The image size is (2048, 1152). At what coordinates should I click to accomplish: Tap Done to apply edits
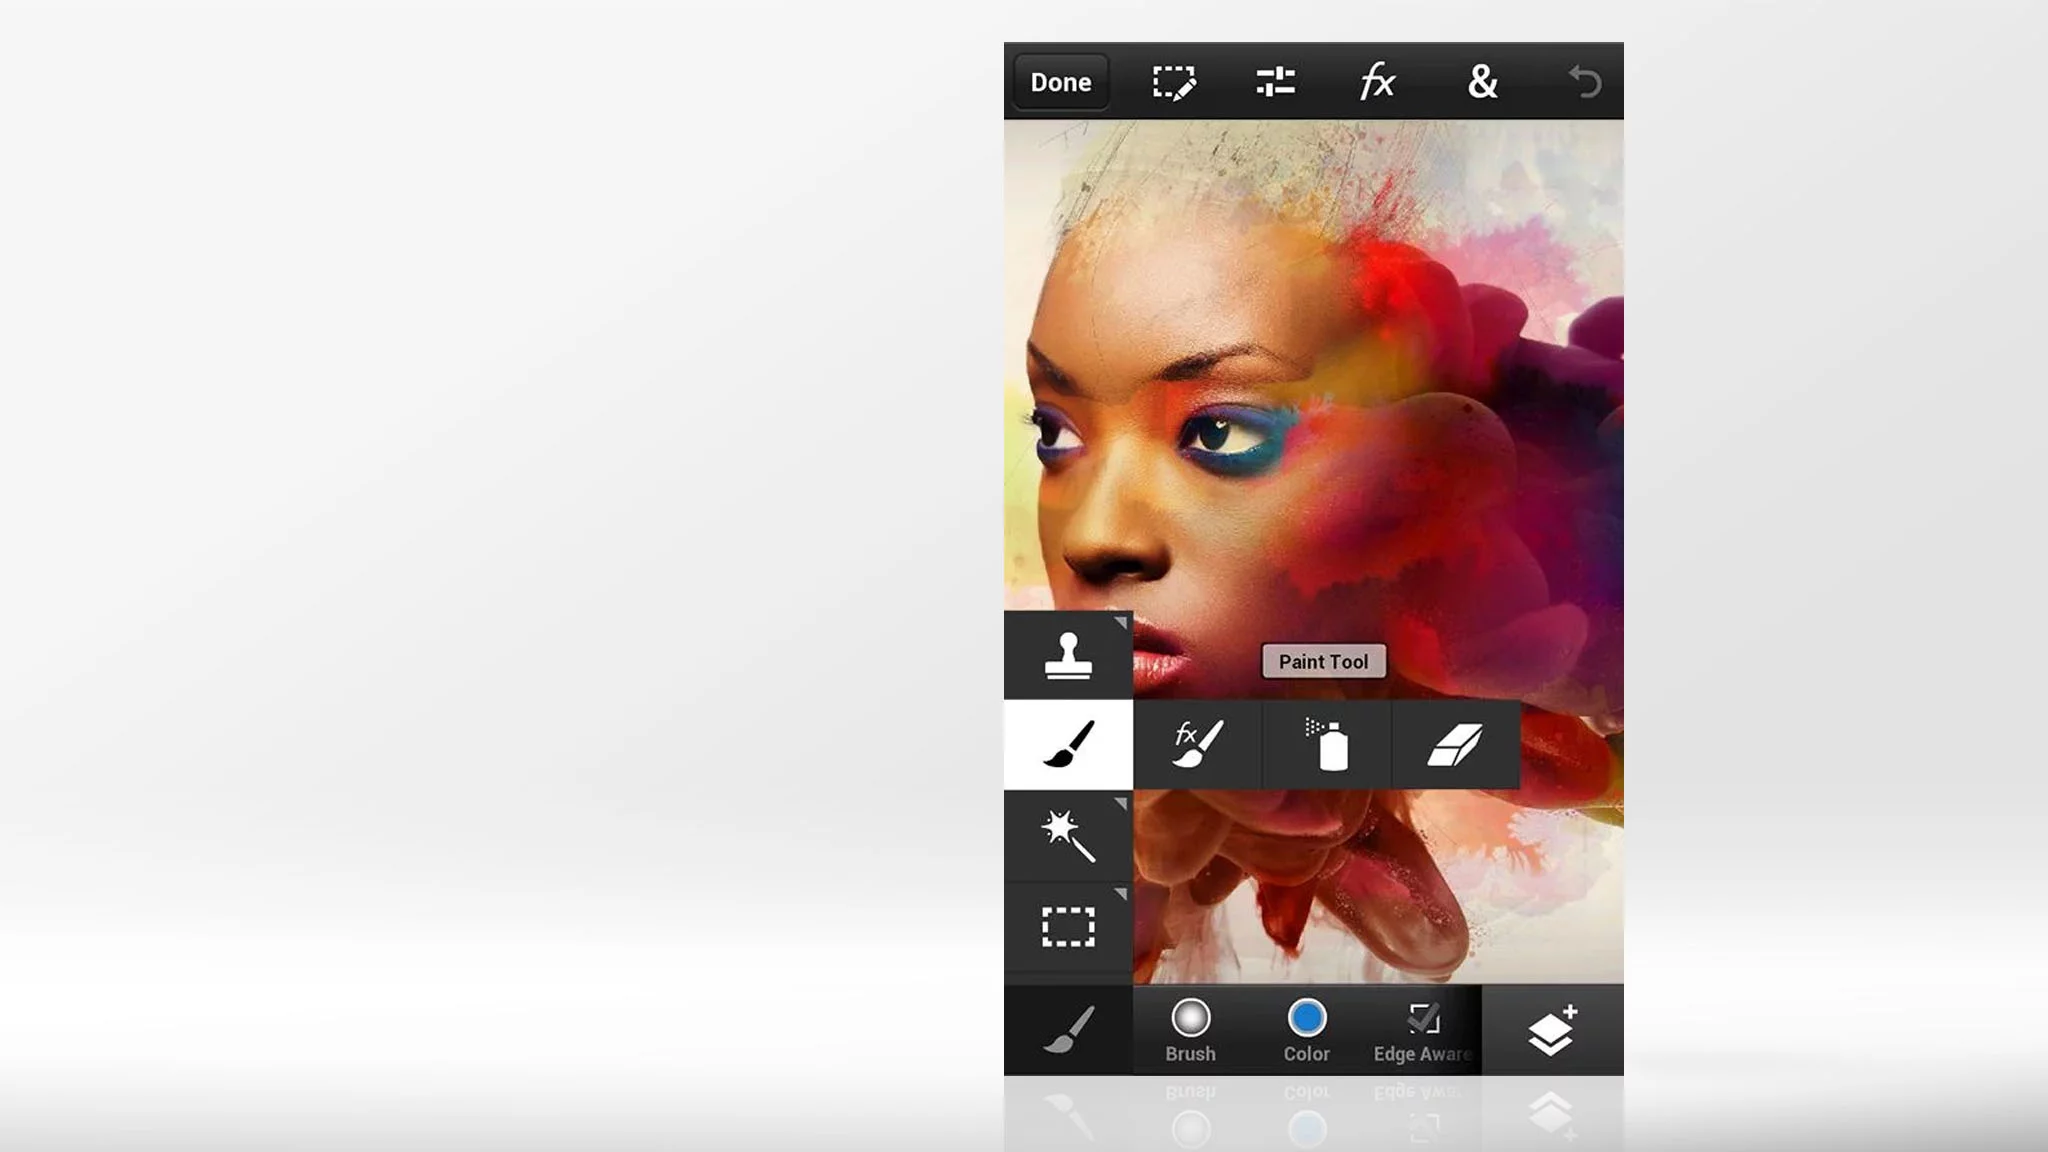1059,83
